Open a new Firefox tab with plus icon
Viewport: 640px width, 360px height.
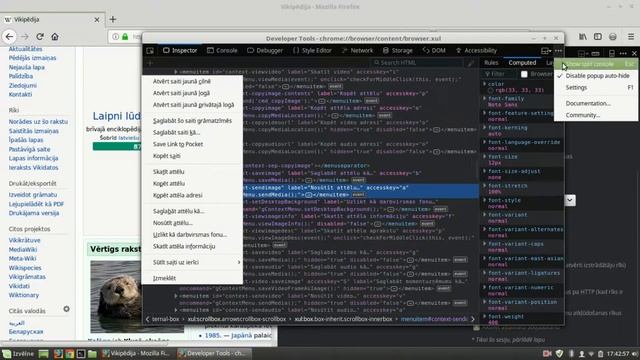point(113,19)
